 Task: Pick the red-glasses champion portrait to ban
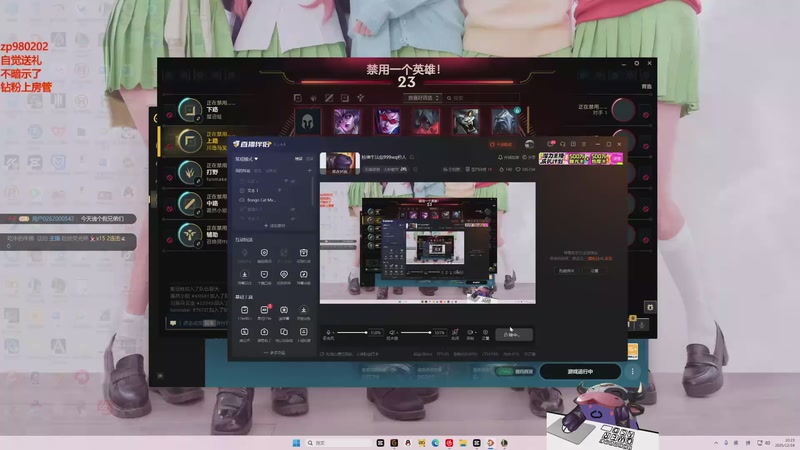(x=386, y=121)
